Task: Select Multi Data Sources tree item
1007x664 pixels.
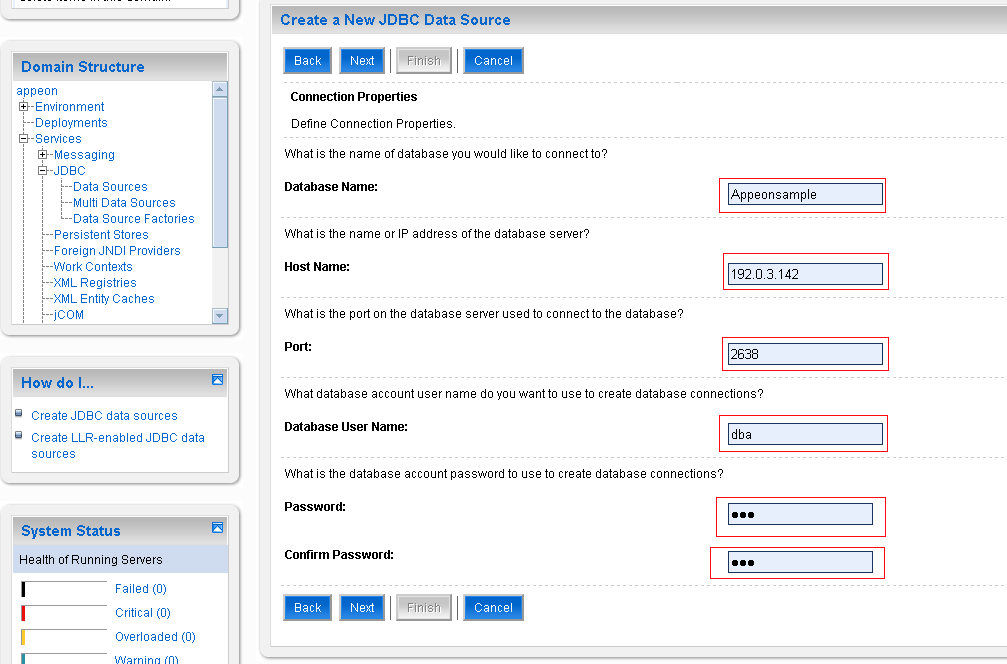Action: tap(124, 203)
